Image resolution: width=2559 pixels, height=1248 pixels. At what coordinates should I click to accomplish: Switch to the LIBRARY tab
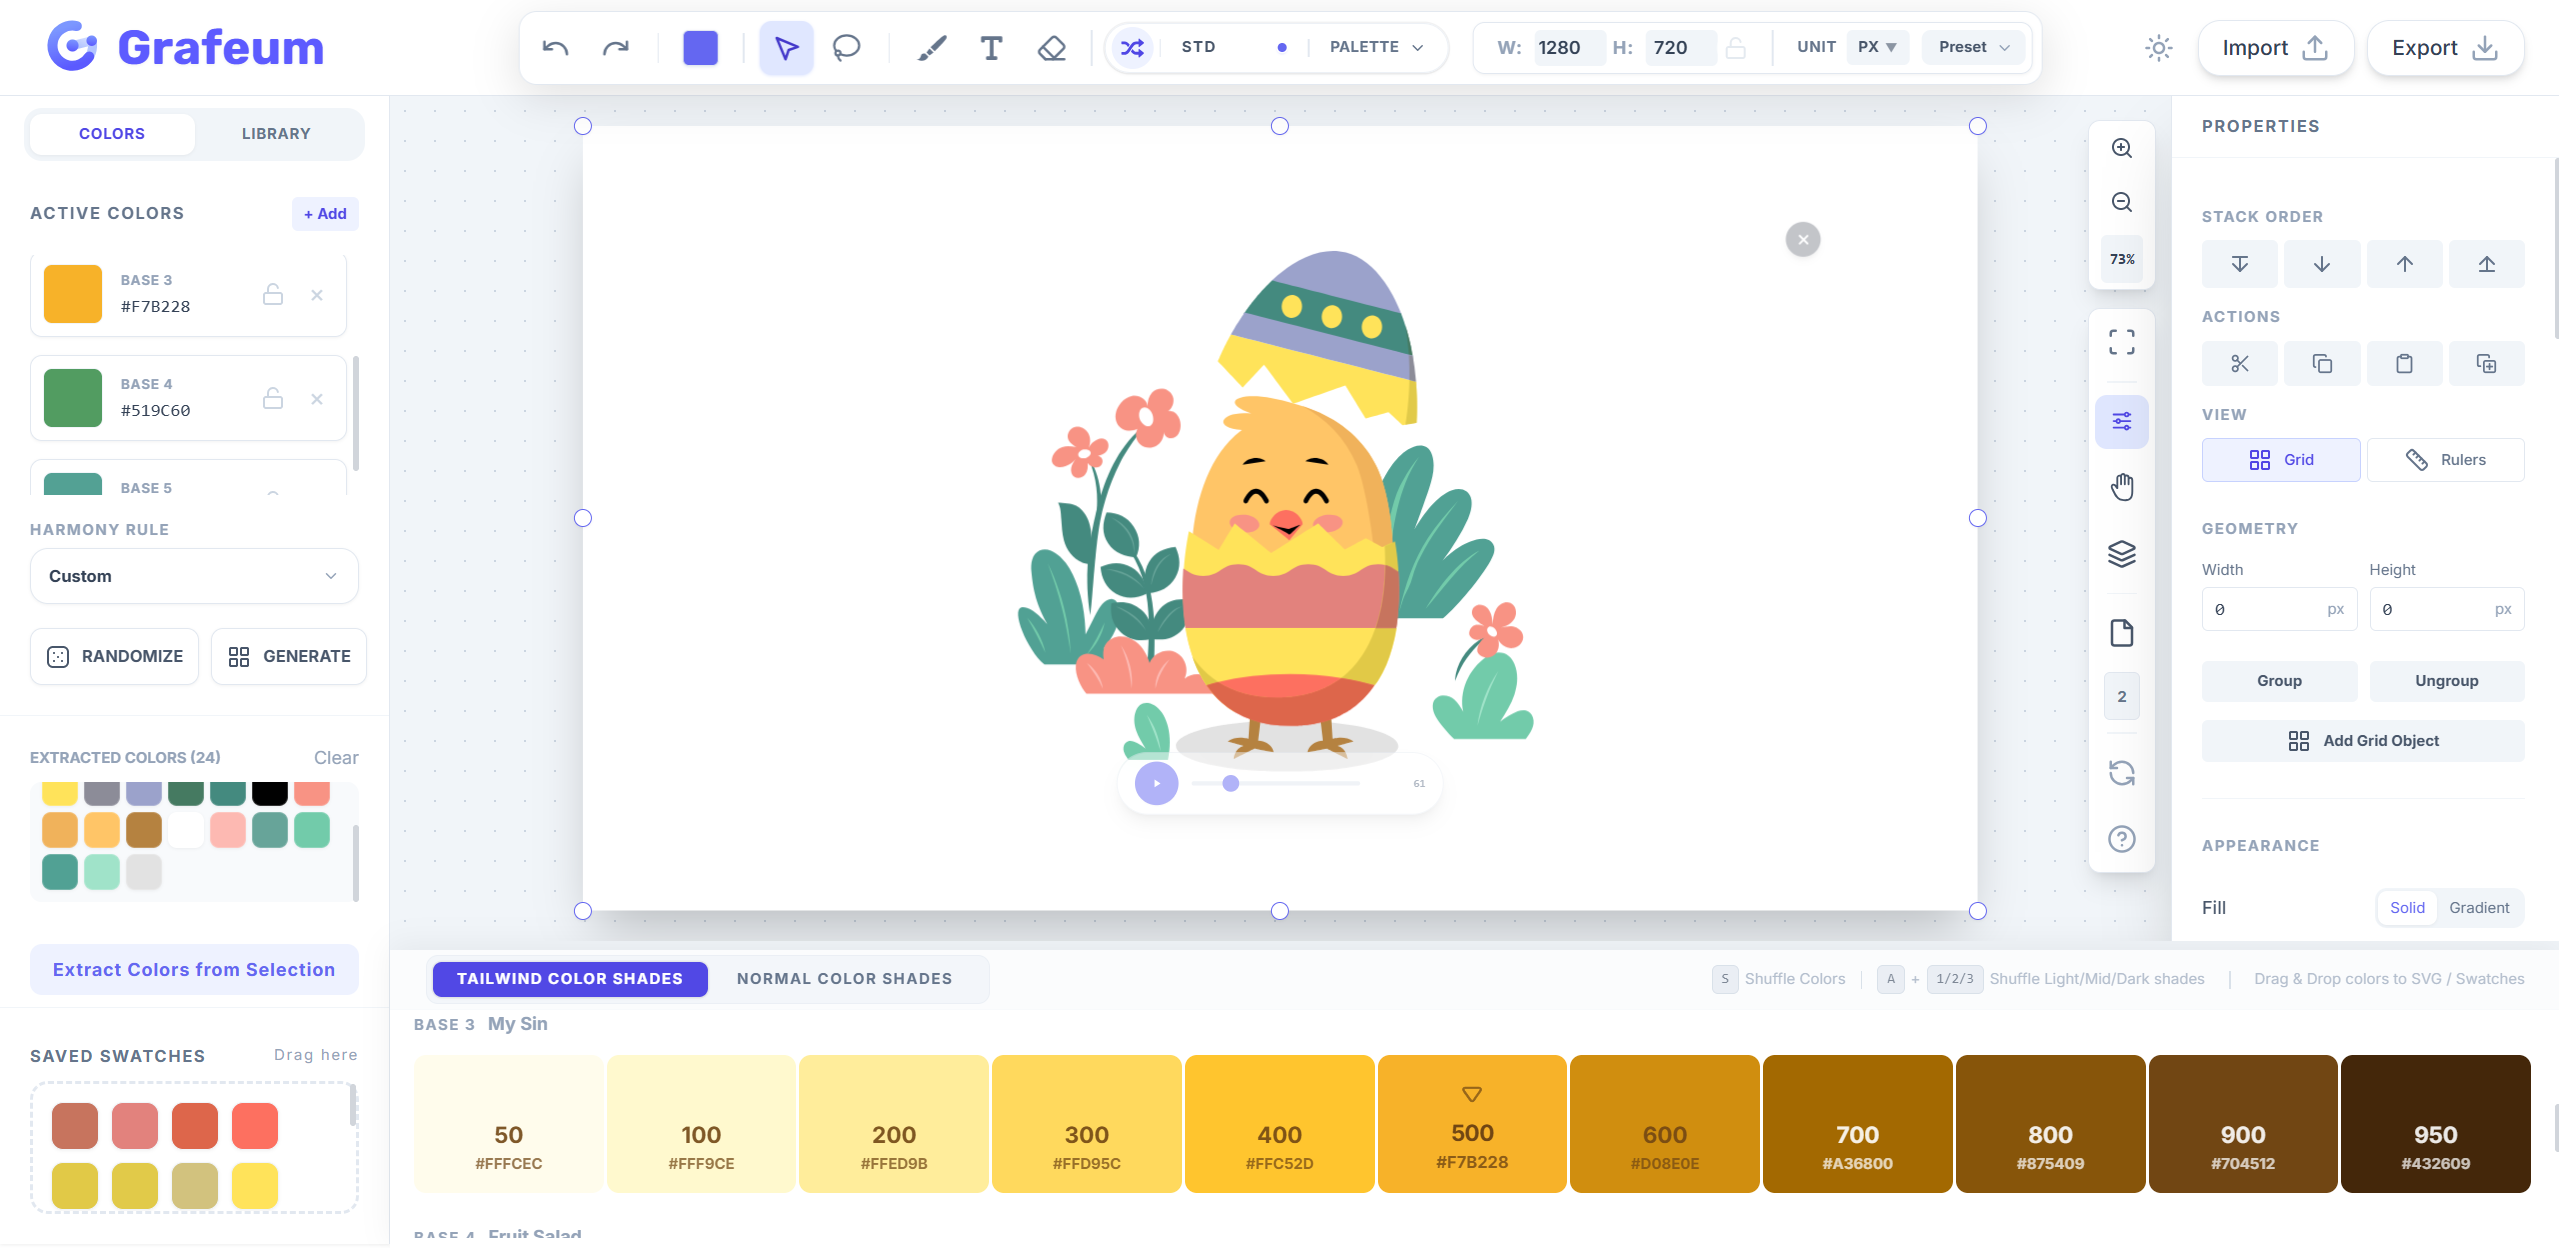point(276,133)
